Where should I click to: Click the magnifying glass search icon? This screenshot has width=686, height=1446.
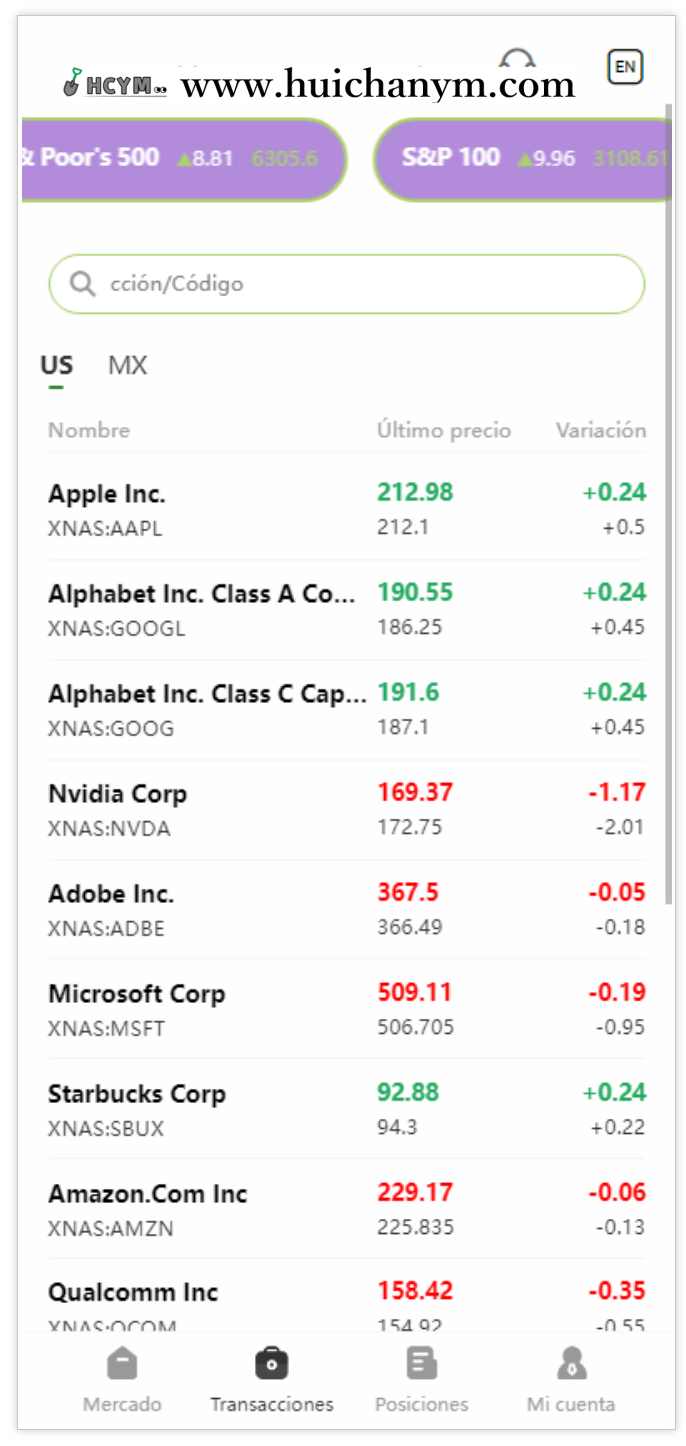[x=82, y=284]
